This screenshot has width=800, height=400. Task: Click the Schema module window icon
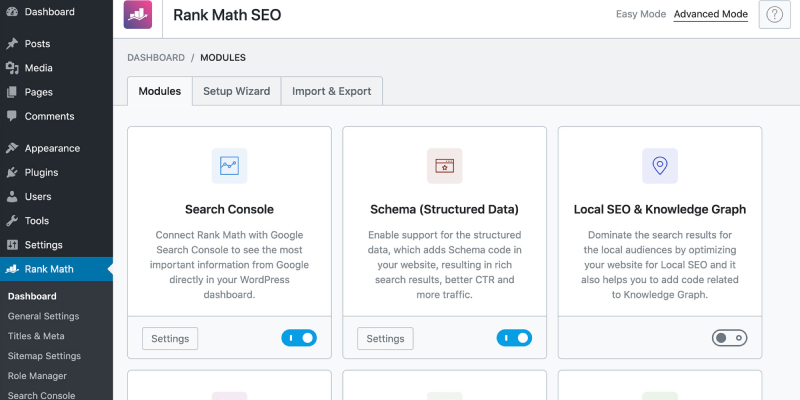click(445, 166)
